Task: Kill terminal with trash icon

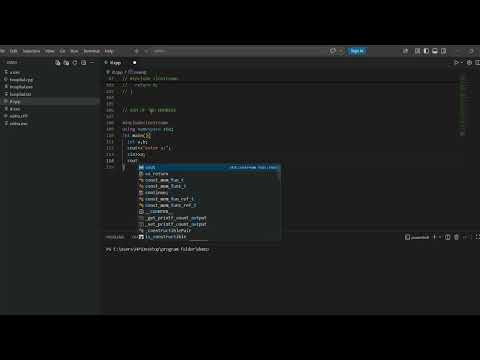Action: pos(456,237)
